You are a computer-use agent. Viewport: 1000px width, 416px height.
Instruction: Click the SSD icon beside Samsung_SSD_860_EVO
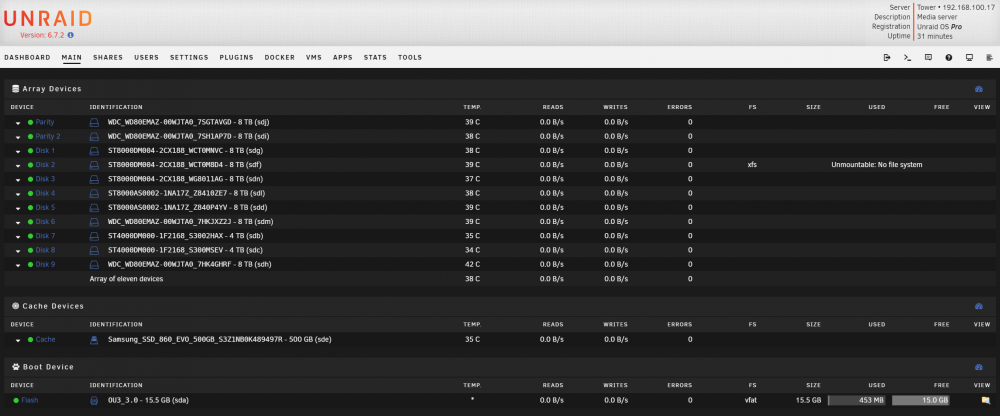[x=94, y=340]
